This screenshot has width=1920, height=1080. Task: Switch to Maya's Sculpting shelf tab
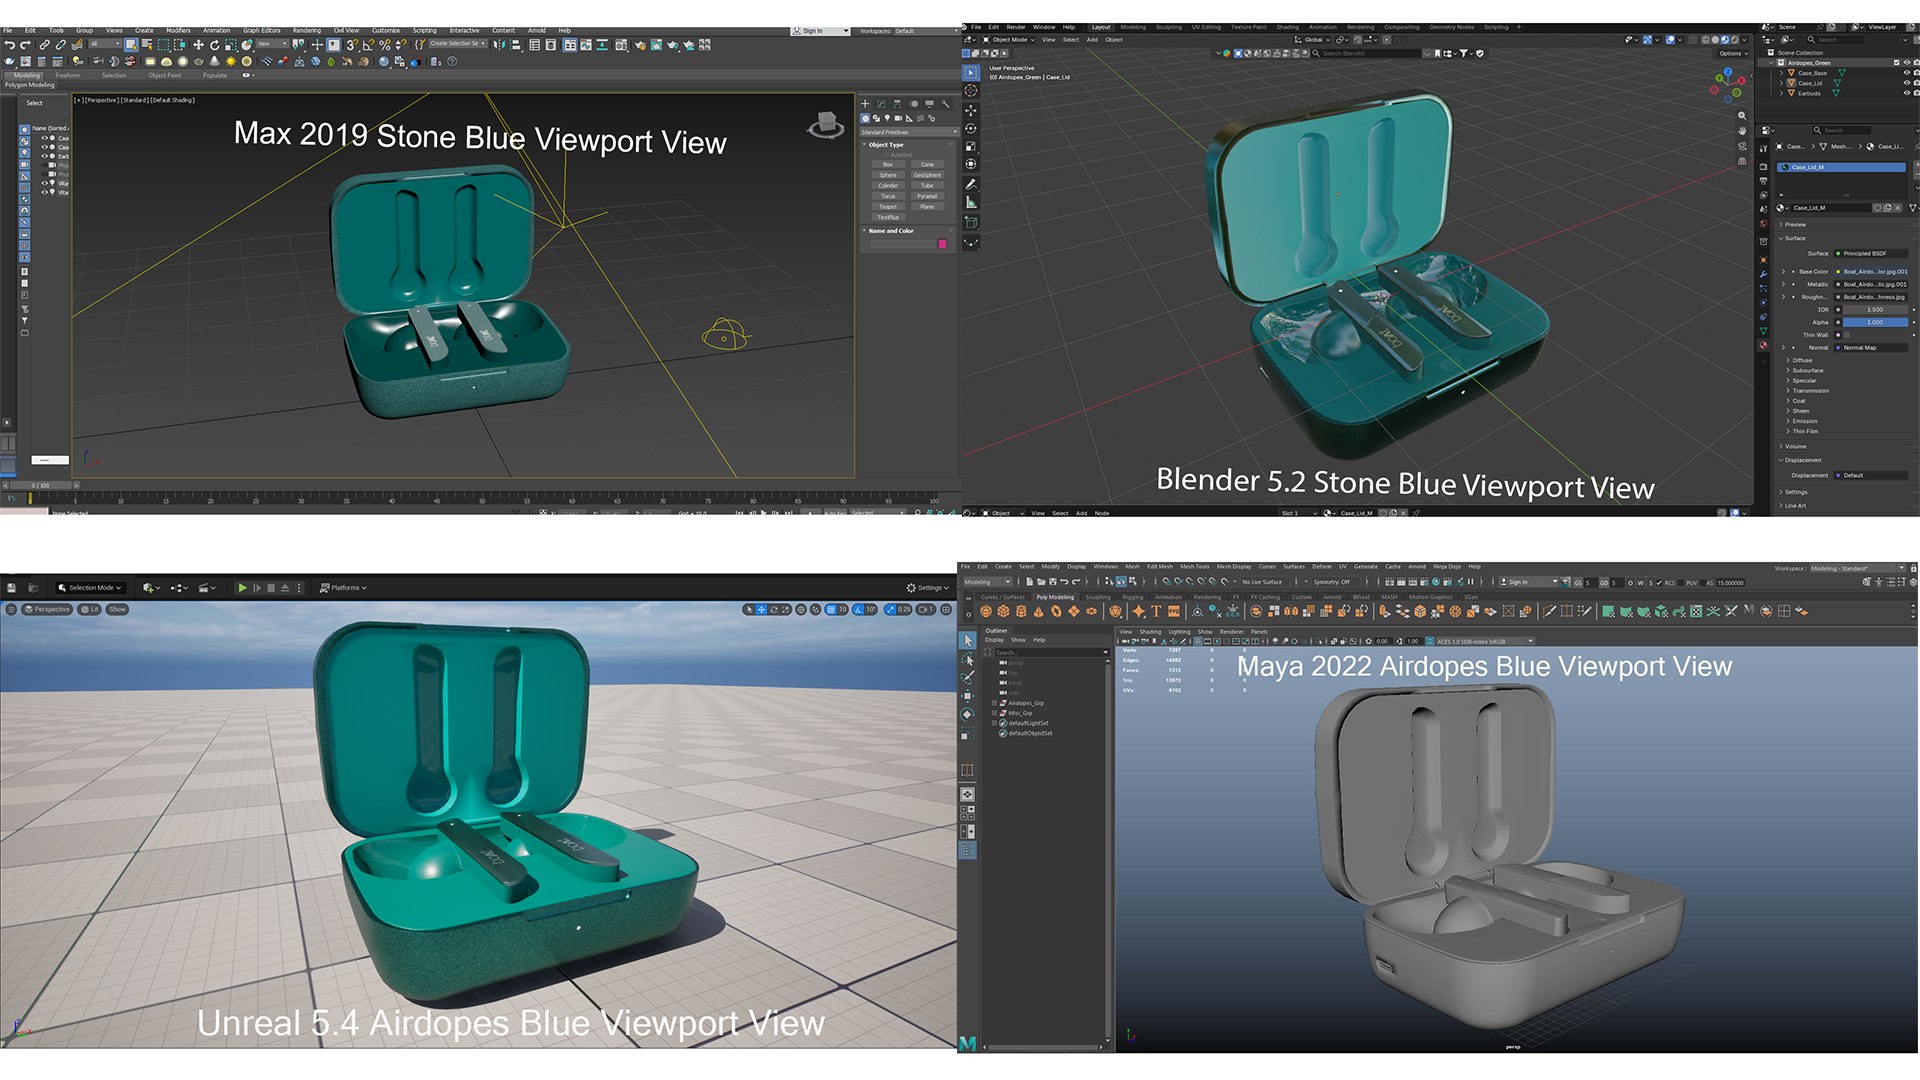[1098, 597]
